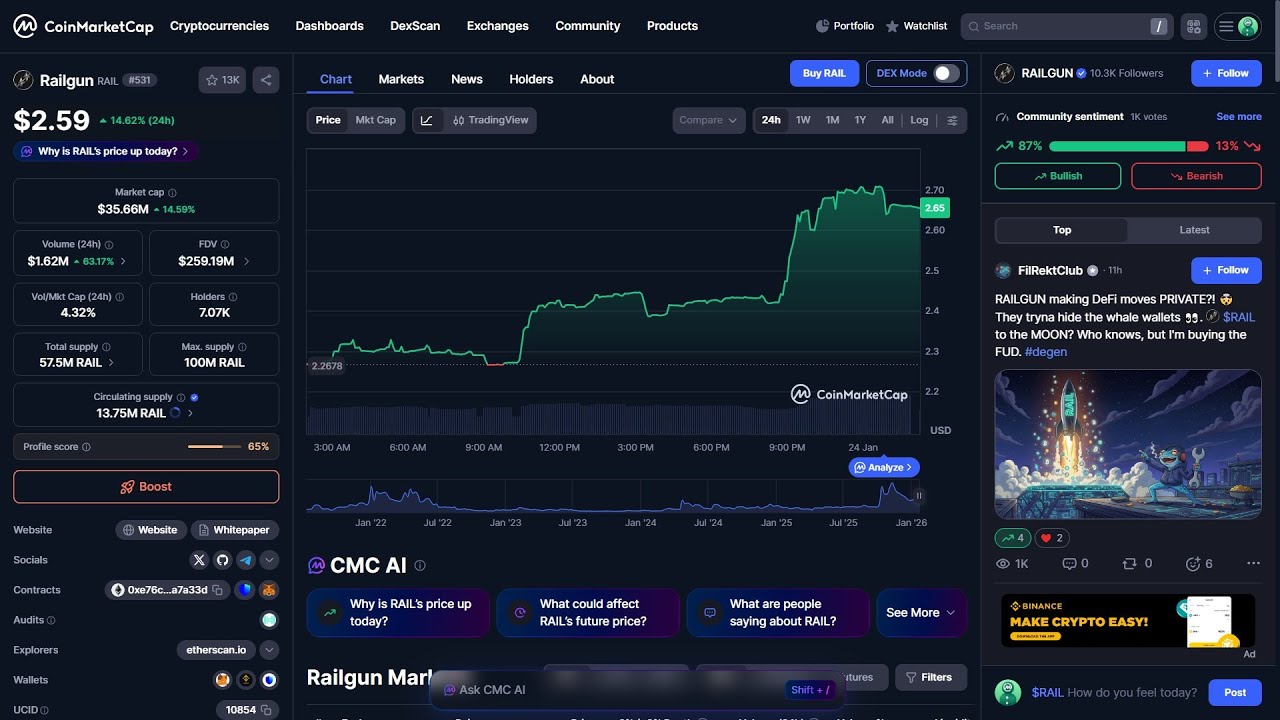1280x720 pixels.
Task: Open the CoinMarketCap home logo
Action: click(x=83, y=26)
